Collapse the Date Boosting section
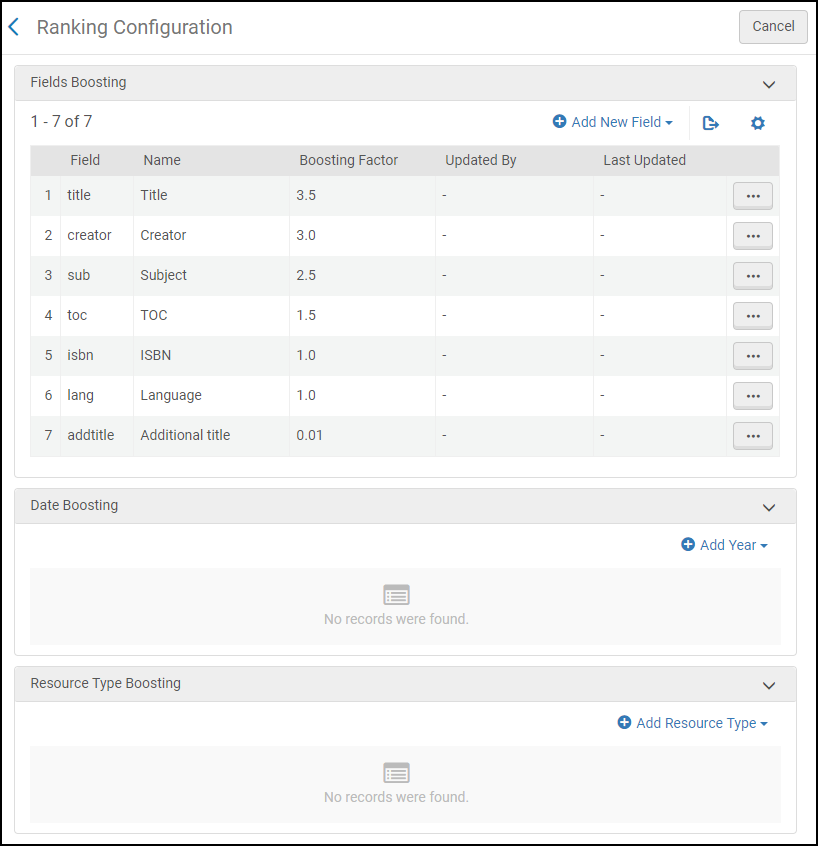 coord(769,508)
